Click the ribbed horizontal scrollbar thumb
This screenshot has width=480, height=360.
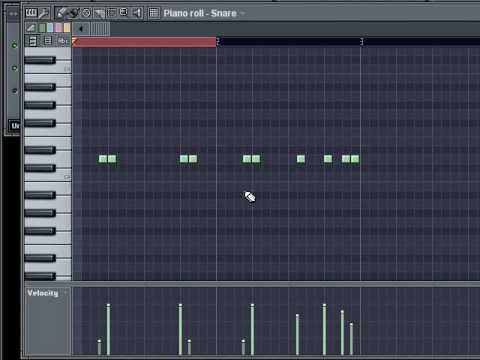pyautogui.click(x=100, y=29)
